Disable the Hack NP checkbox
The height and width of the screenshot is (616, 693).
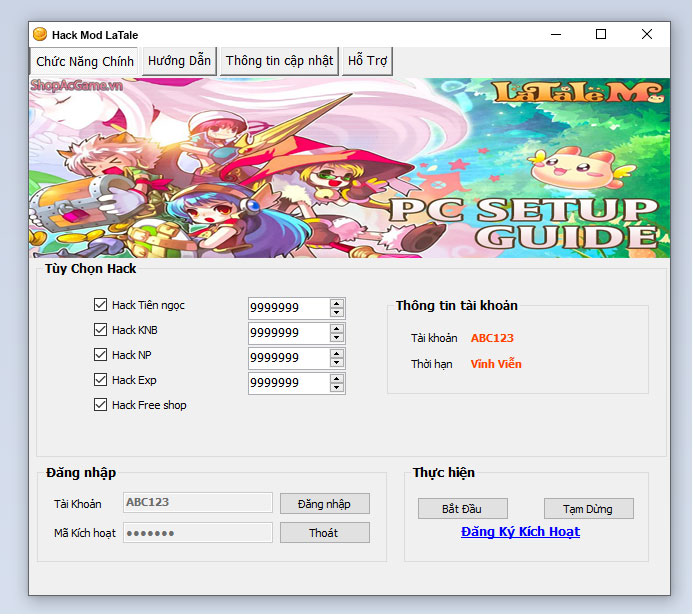click(100, 354)
